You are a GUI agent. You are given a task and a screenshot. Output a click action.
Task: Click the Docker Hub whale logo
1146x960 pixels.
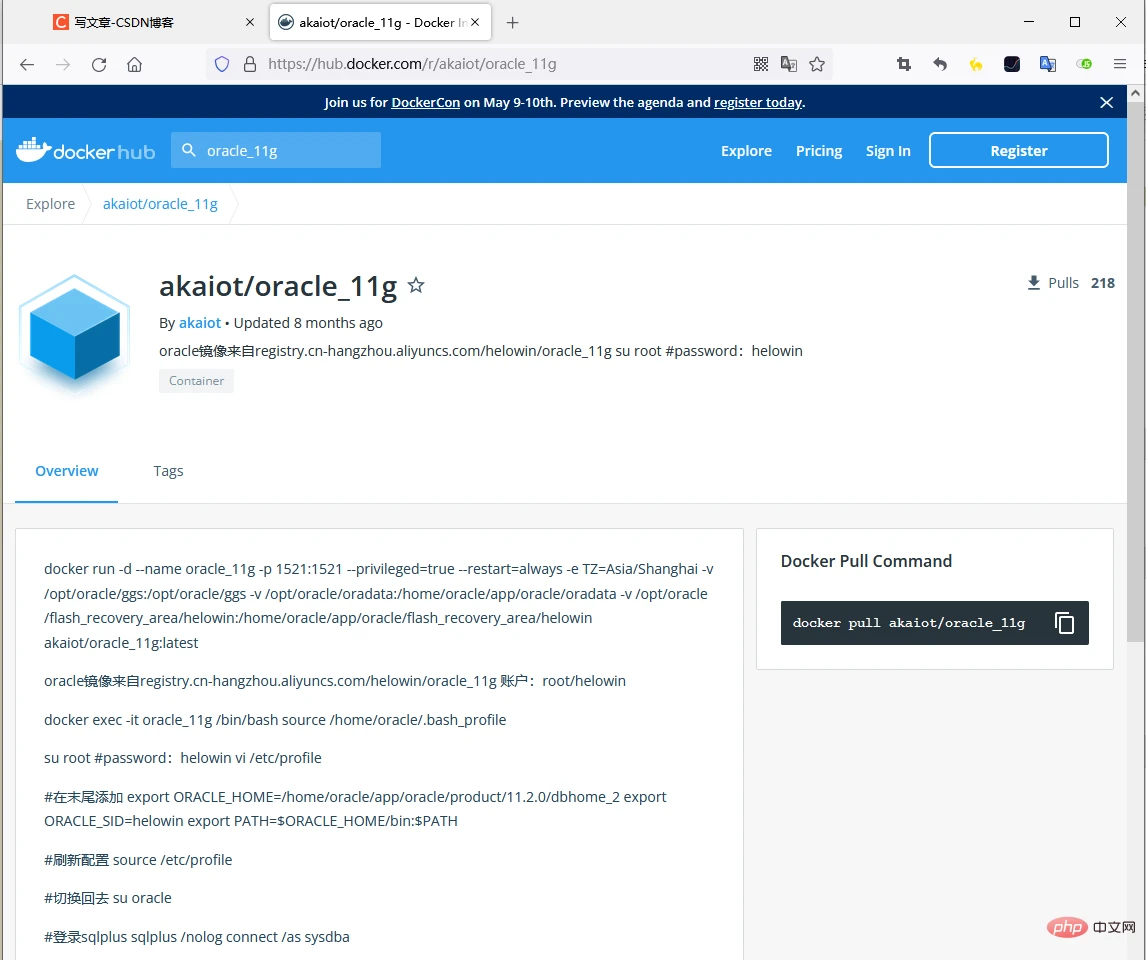[x=86, y=151]
